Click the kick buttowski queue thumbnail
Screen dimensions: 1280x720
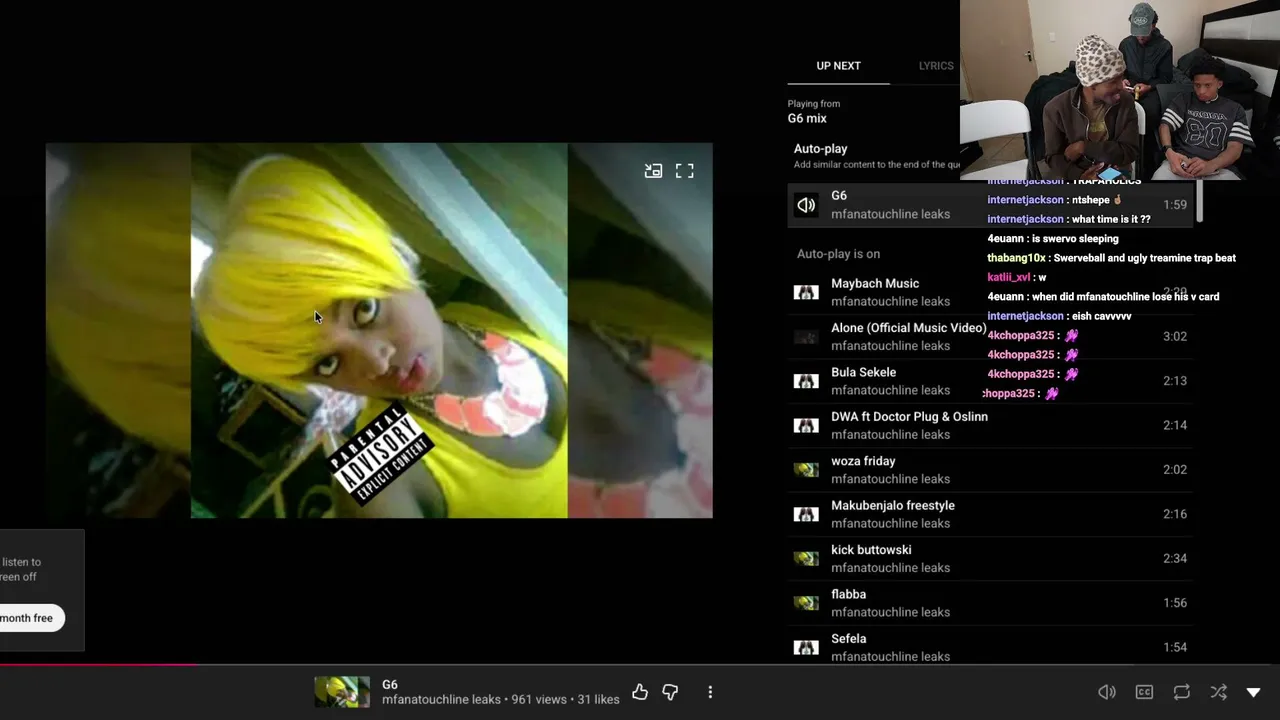pyautogui.click(x=806, y=558)
